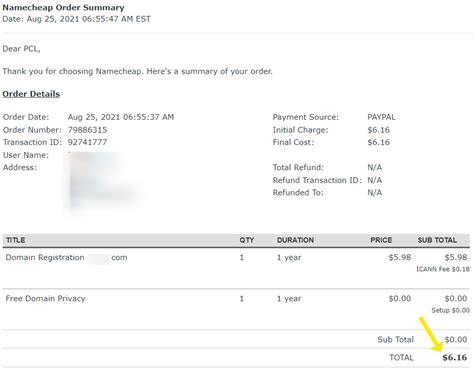The image size is (474, 368).
Task: Click the yellow arrow annotation
Action: (430, 334)
